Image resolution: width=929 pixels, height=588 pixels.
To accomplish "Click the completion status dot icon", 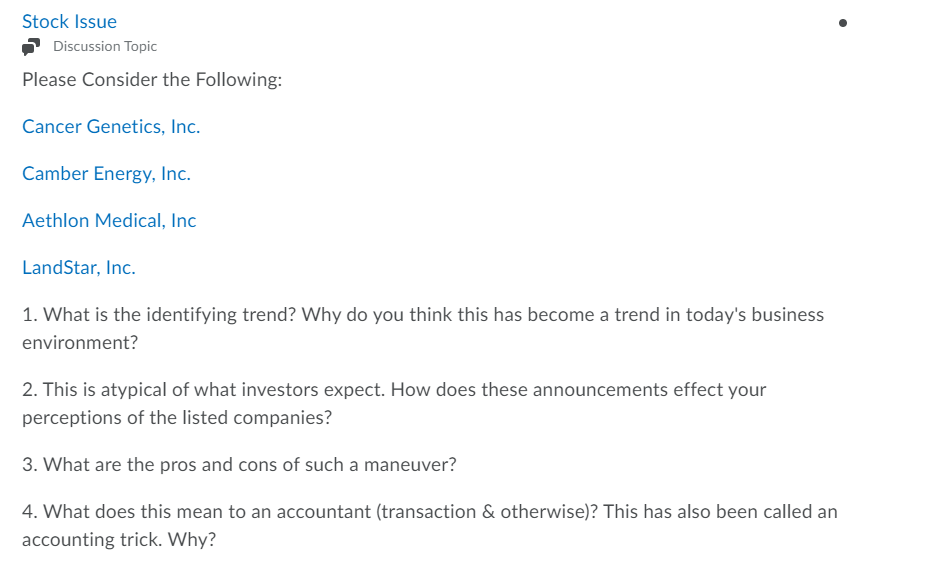I will [x=842, y=23].
